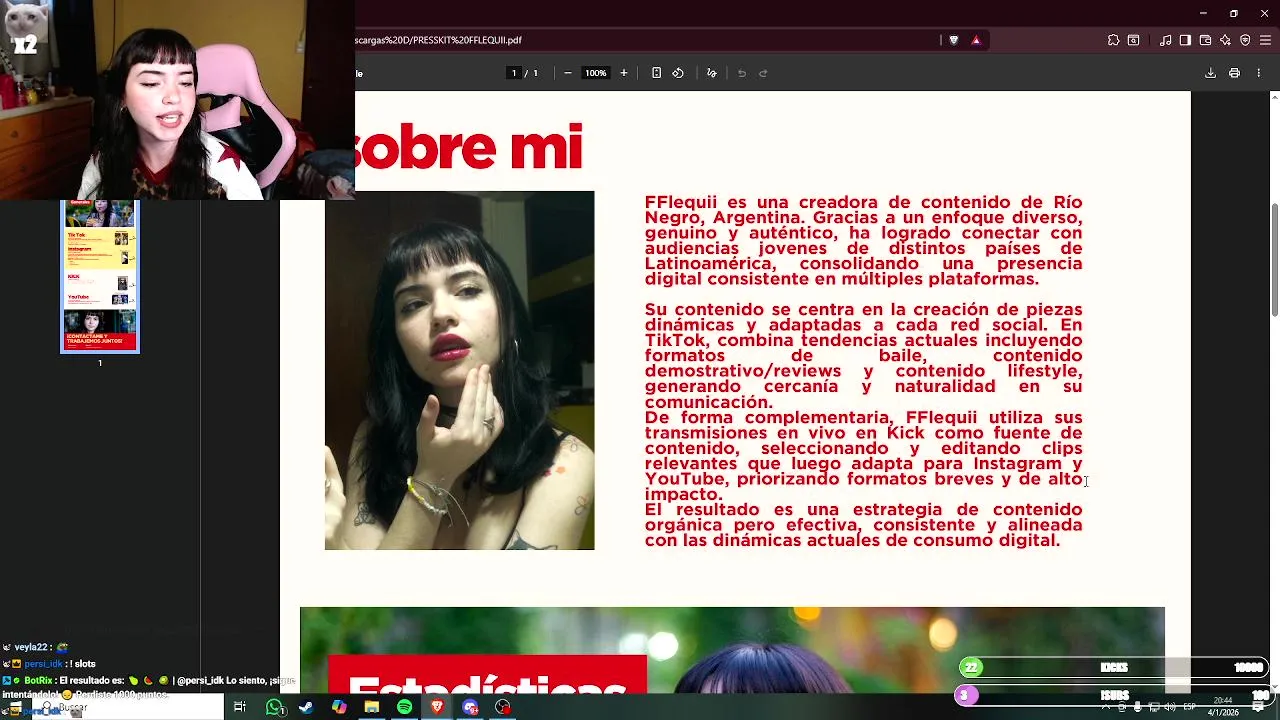This screenshot has width=1280, height=720.
Task: Open File Explorer from the taskbar
Action: [372, 707]
